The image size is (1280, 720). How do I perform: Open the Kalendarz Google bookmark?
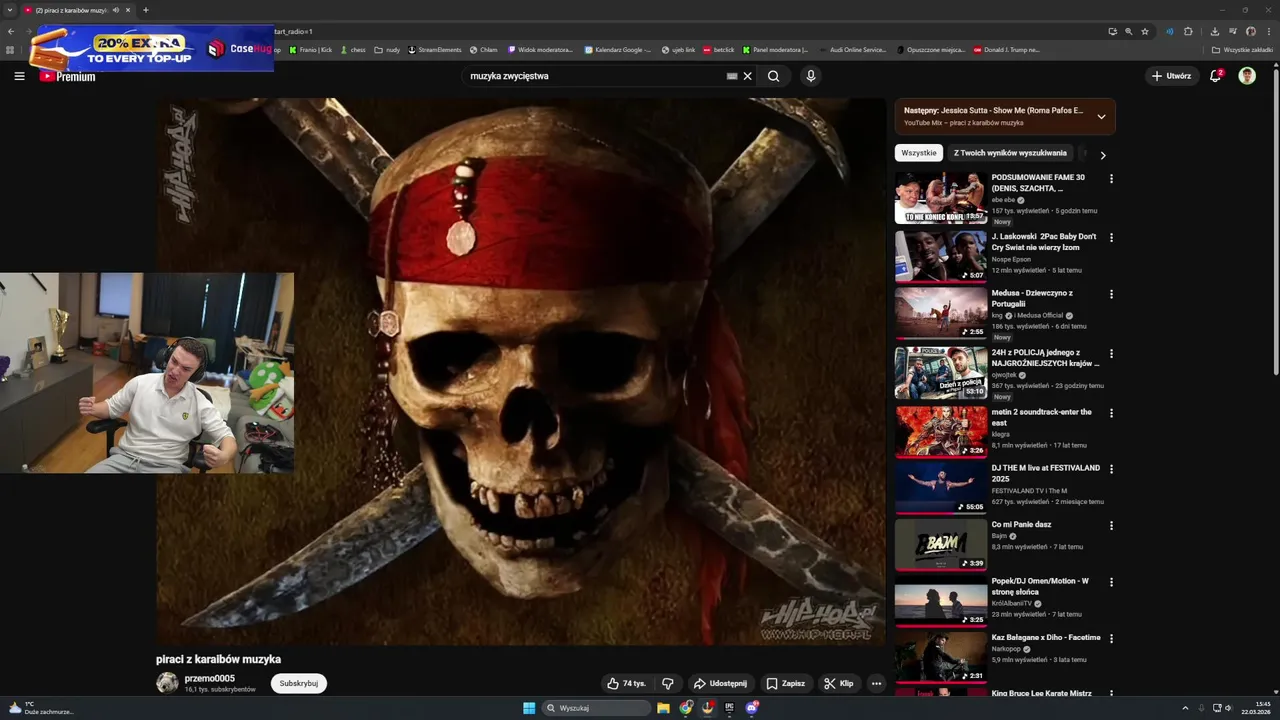[618, 49]
